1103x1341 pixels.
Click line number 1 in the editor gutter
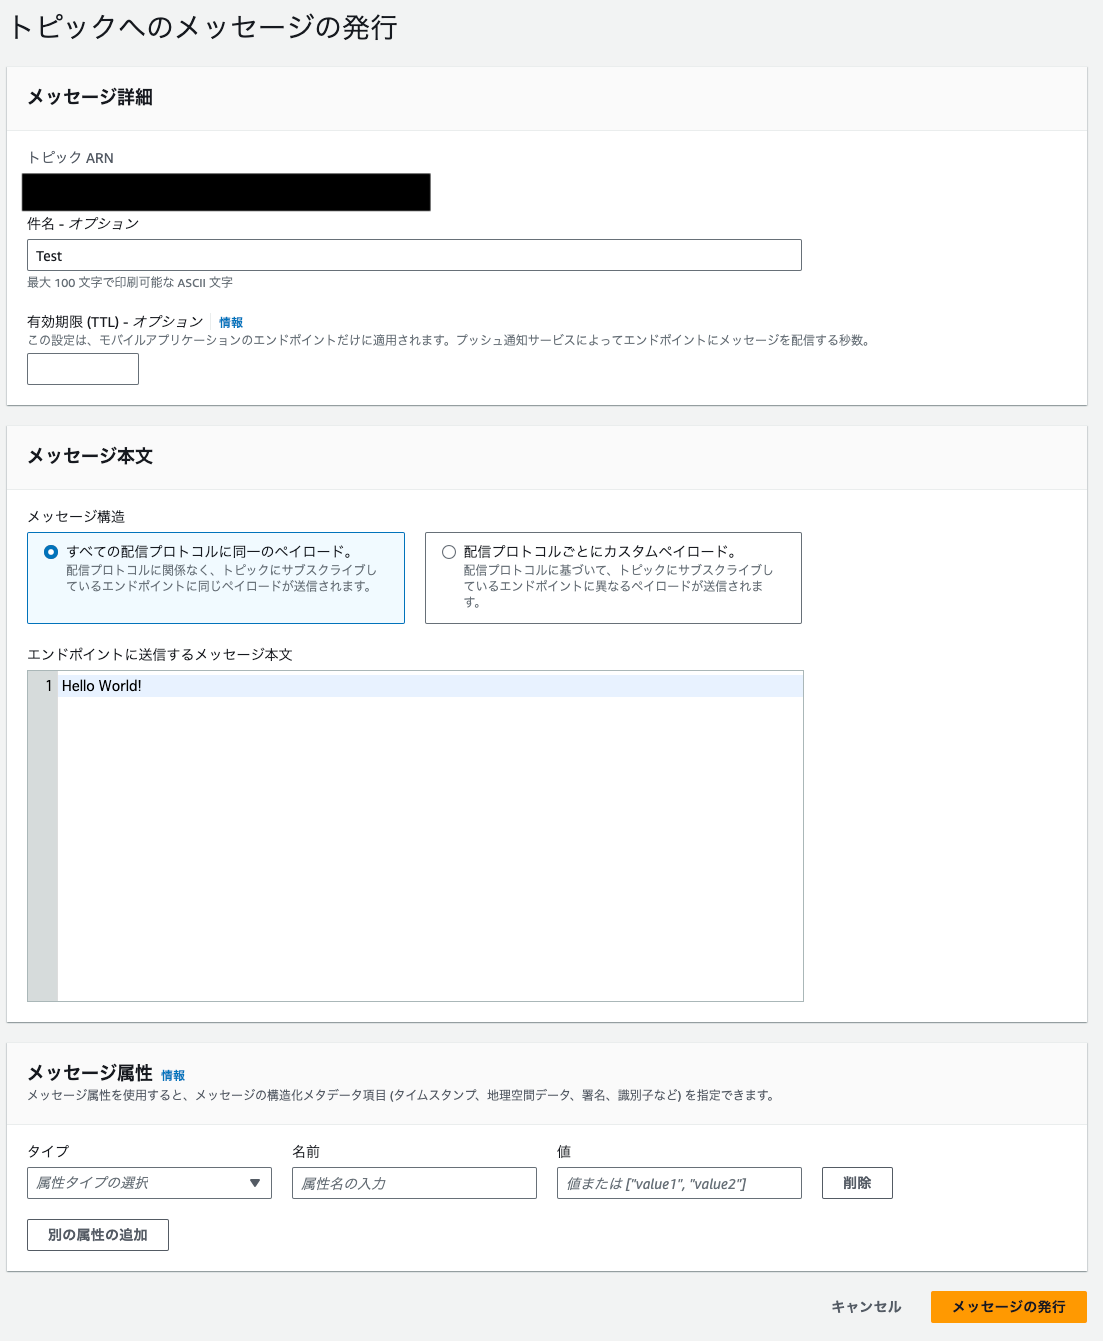pyautogui.click(x=46, y=686)
